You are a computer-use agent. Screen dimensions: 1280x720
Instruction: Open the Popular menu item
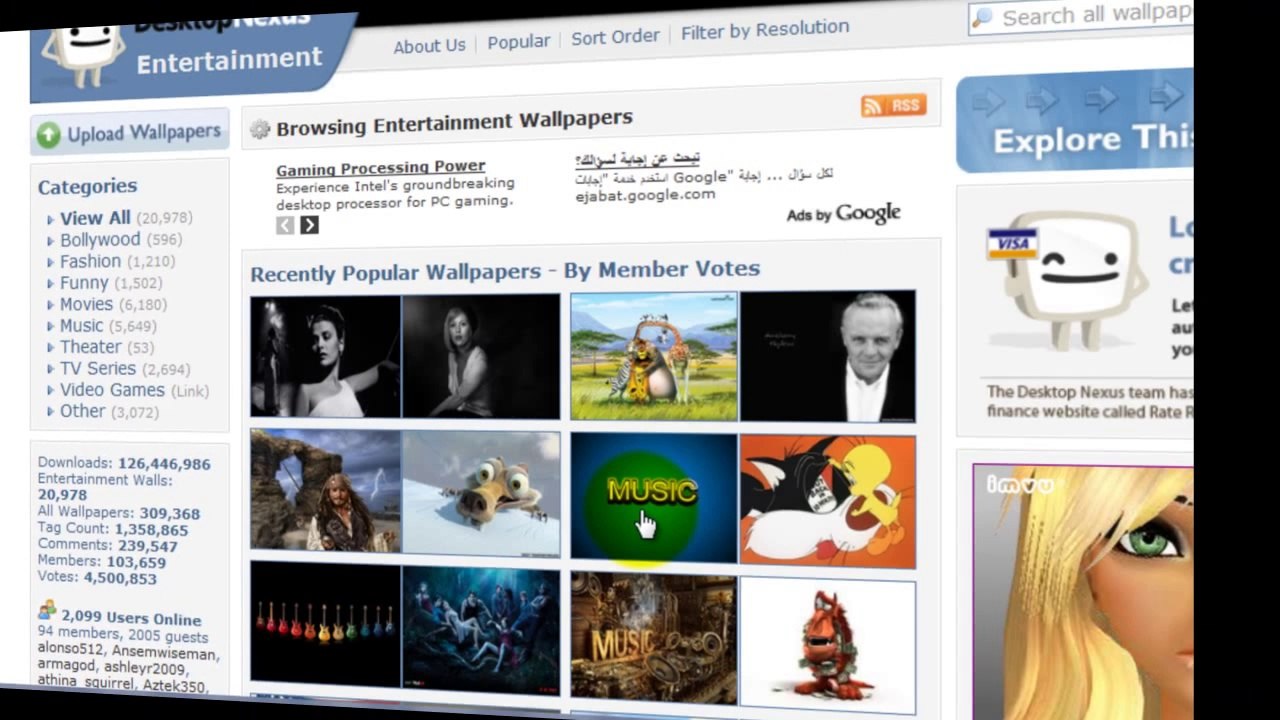point(518,41)
